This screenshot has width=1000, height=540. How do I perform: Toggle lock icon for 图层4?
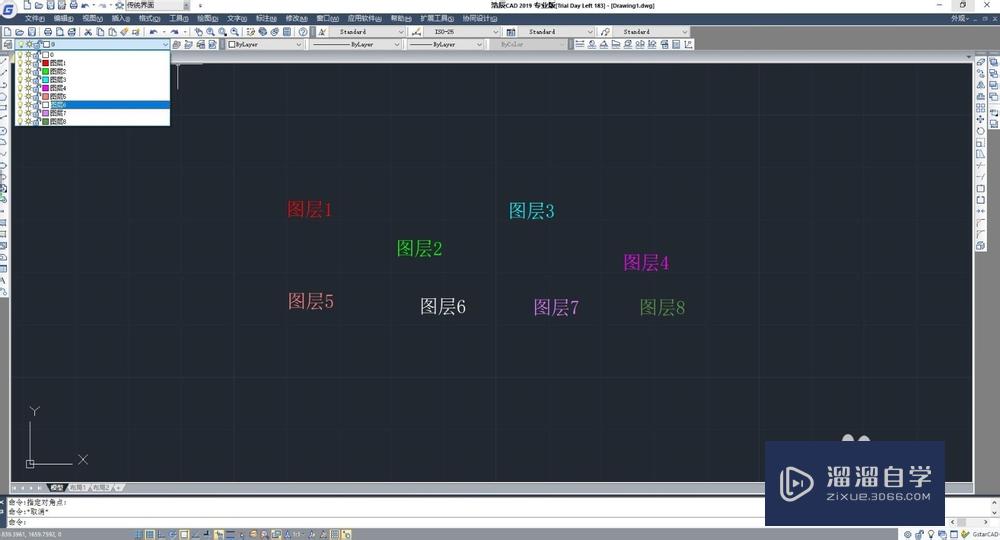[x=36, y=88]
